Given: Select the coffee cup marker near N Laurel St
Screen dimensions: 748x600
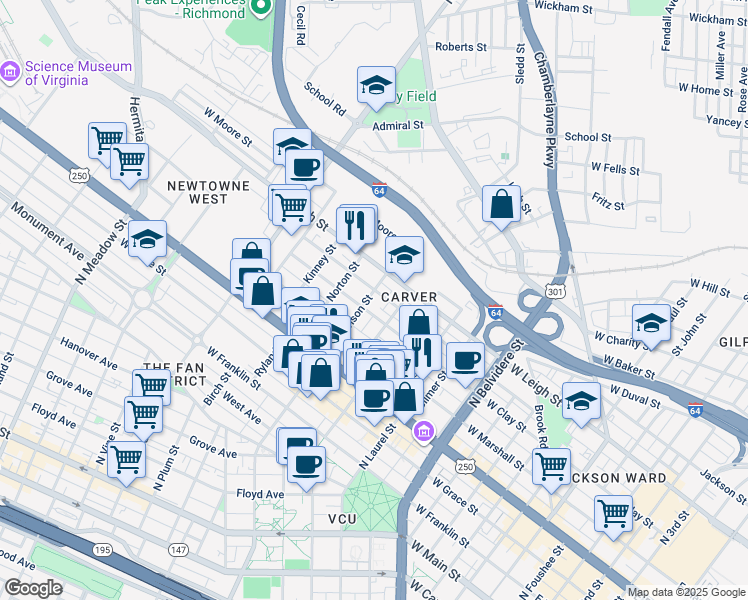Looking at the screenshot, I should 374,400.
